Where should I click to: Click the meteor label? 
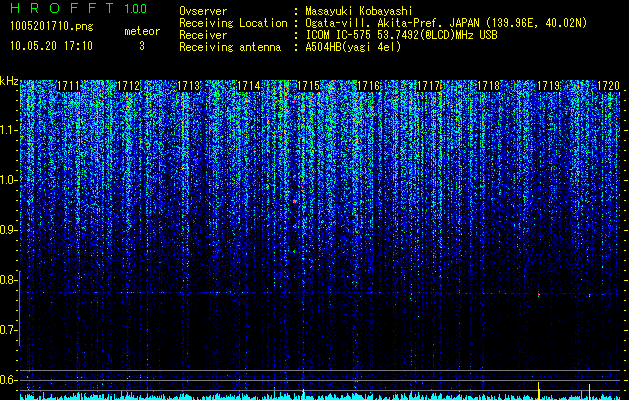[142, 31]
